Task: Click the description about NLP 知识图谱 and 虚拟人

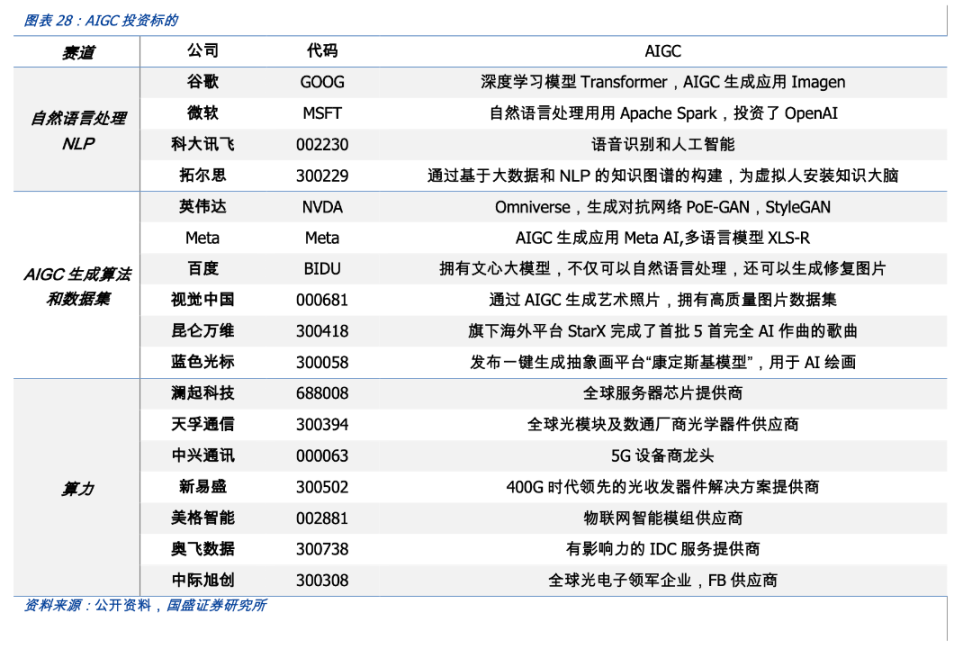Action: point(663,176)
